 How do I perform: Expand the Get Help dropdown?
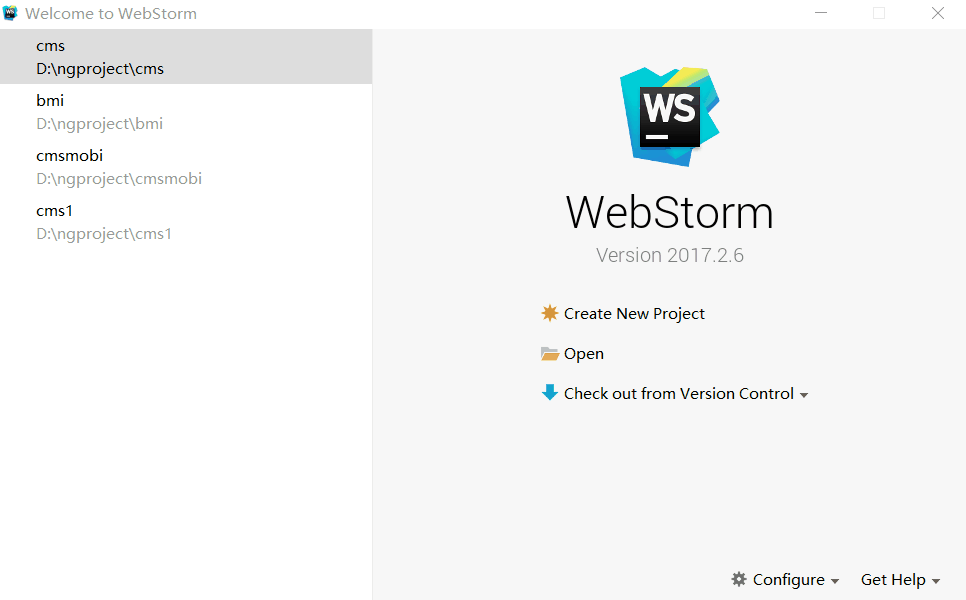point(937,580)
